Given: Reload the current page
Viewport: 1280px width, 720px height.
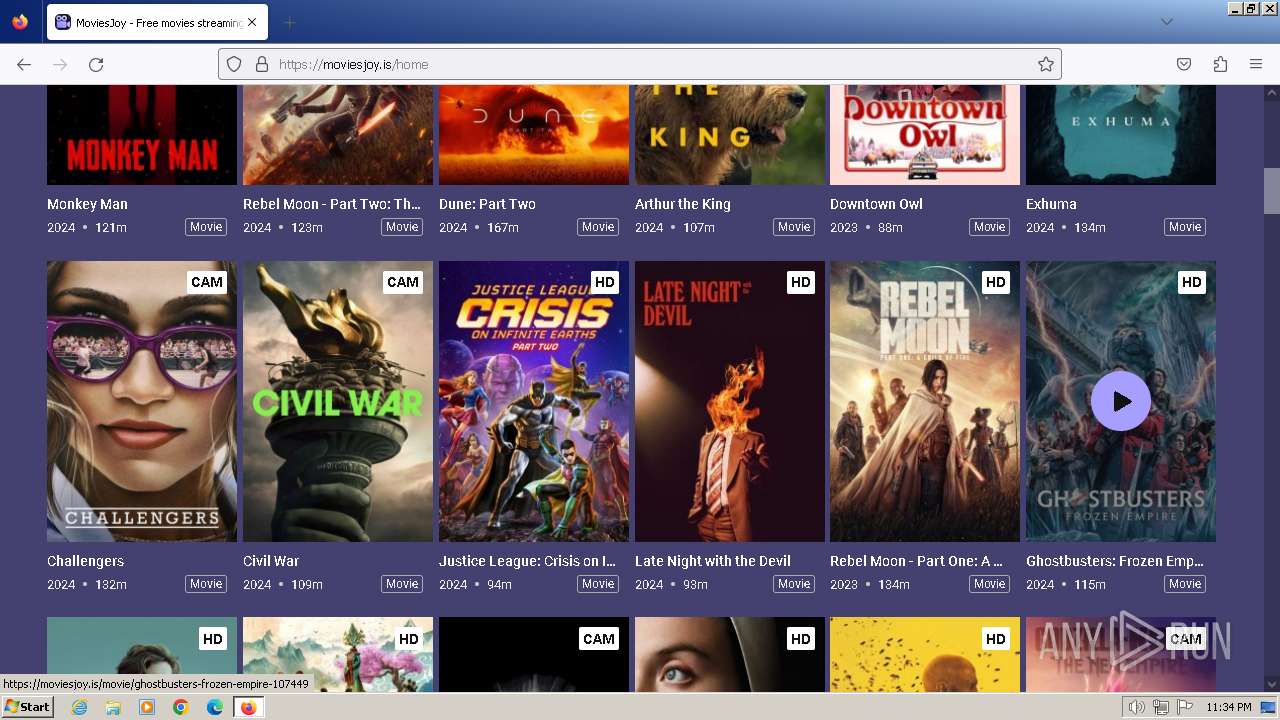Looking at the screenshot, I should [x=96, y=64].
